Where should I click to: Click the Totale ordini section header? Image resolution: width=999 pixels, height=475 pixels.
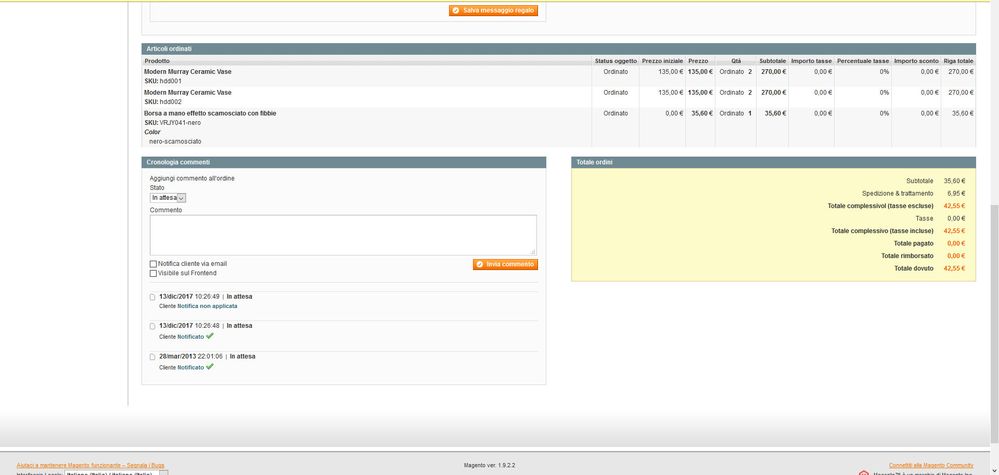[773, 162]
